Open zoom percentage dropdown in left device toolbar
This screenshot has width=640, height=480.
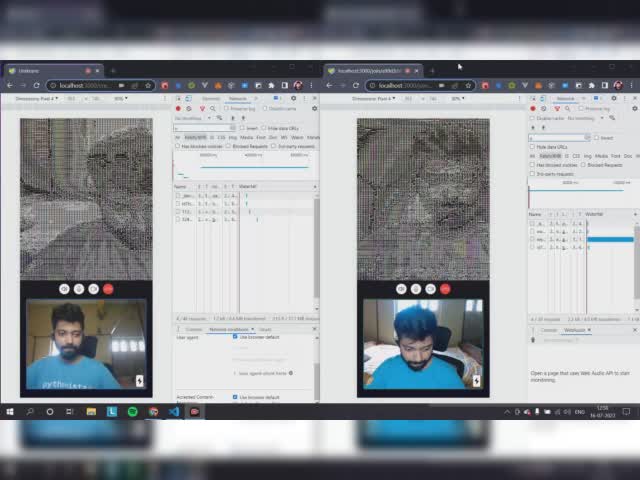[120, 98]
